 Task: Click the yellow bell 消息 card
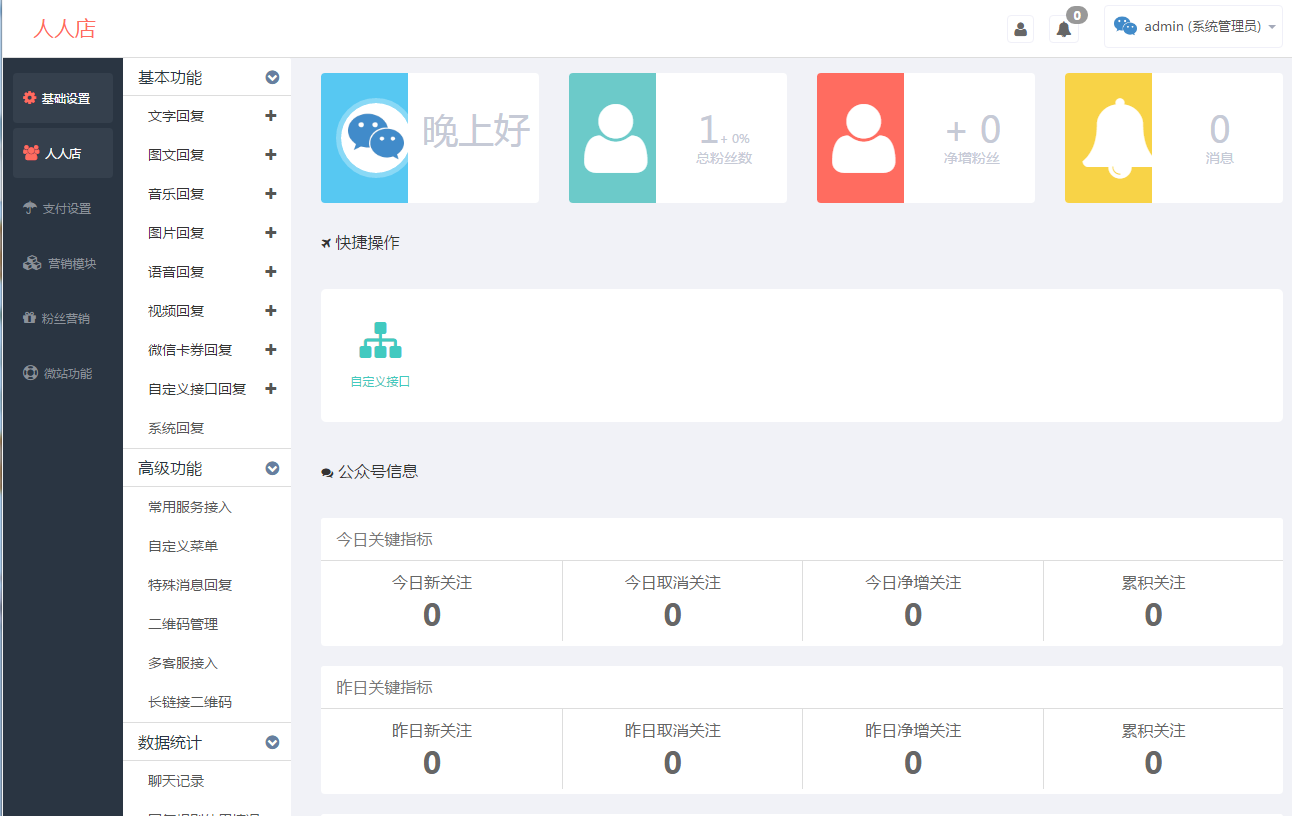[x=1173, y=138]
